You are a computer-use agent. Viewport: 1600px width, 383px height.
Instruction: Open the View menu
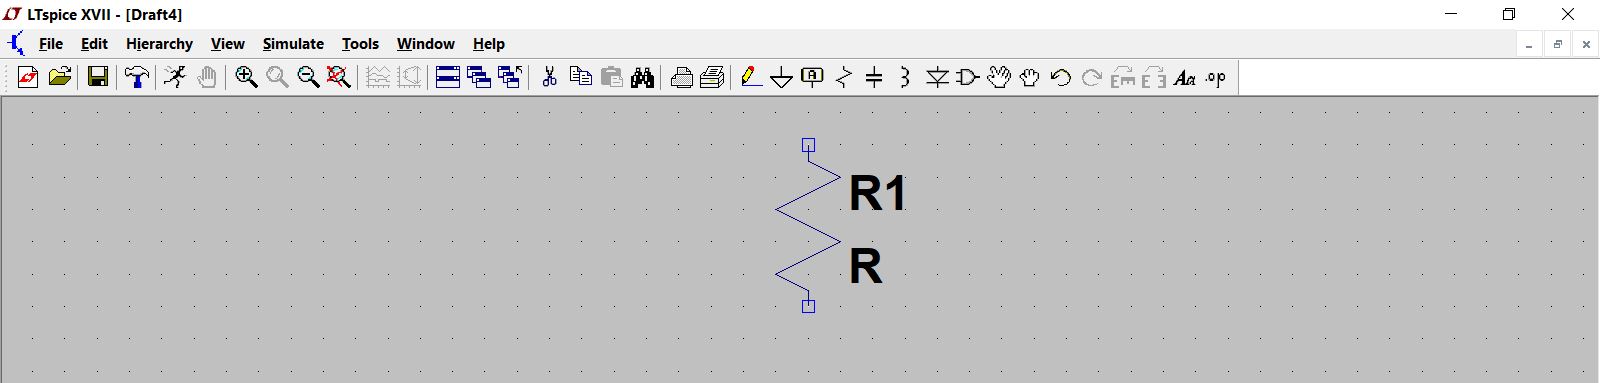tap(228, 44)
